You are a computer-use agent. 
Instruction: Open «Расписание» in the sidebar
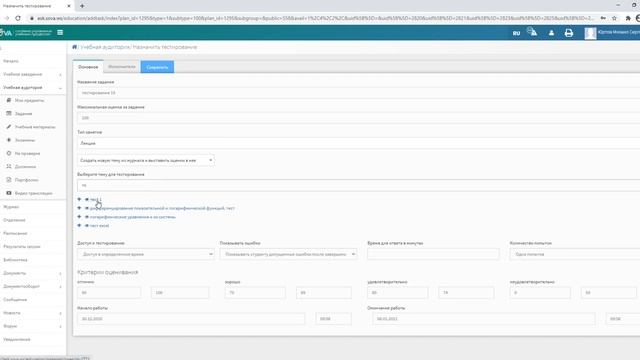15,233
